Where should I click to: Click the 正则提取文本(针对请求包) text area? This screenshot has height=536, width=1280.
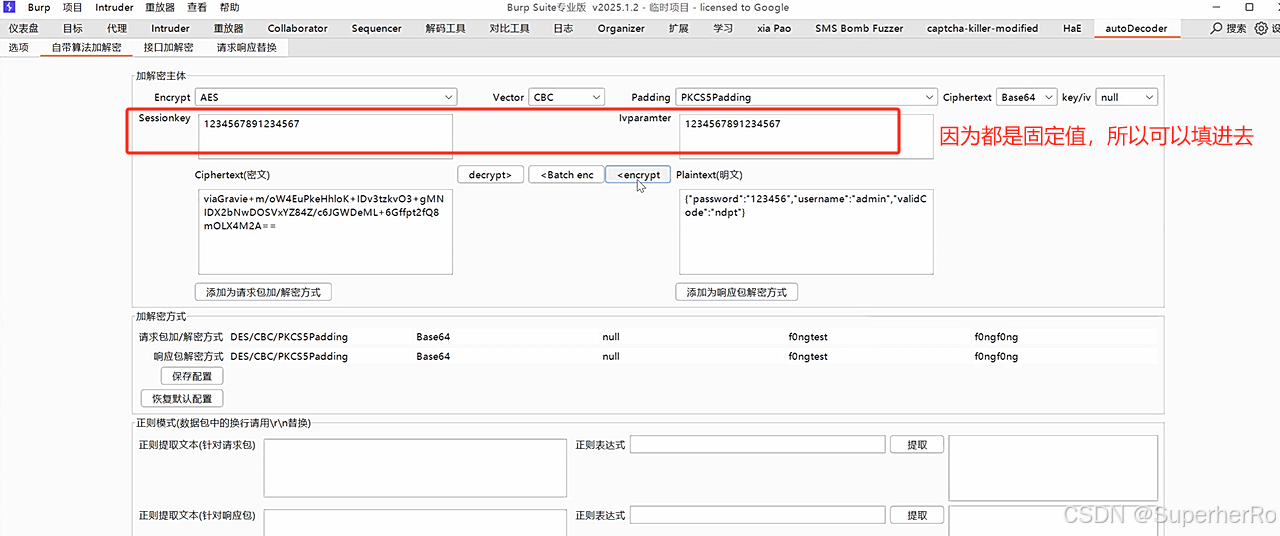coord(415,466)
